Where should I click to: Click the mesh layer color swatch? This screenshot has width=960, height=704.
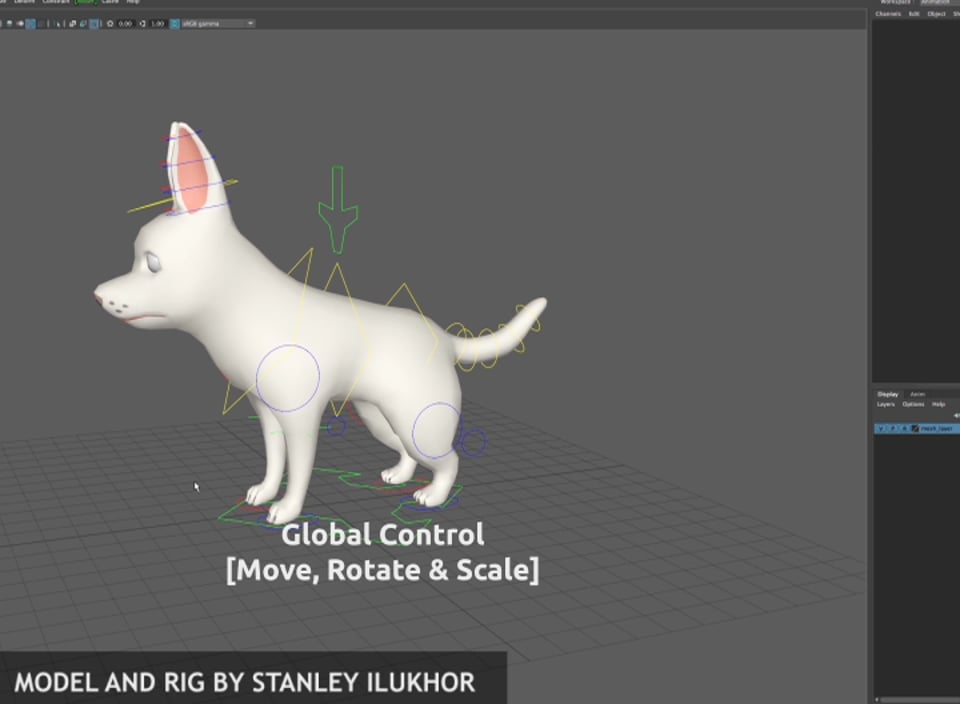point(915,429)
